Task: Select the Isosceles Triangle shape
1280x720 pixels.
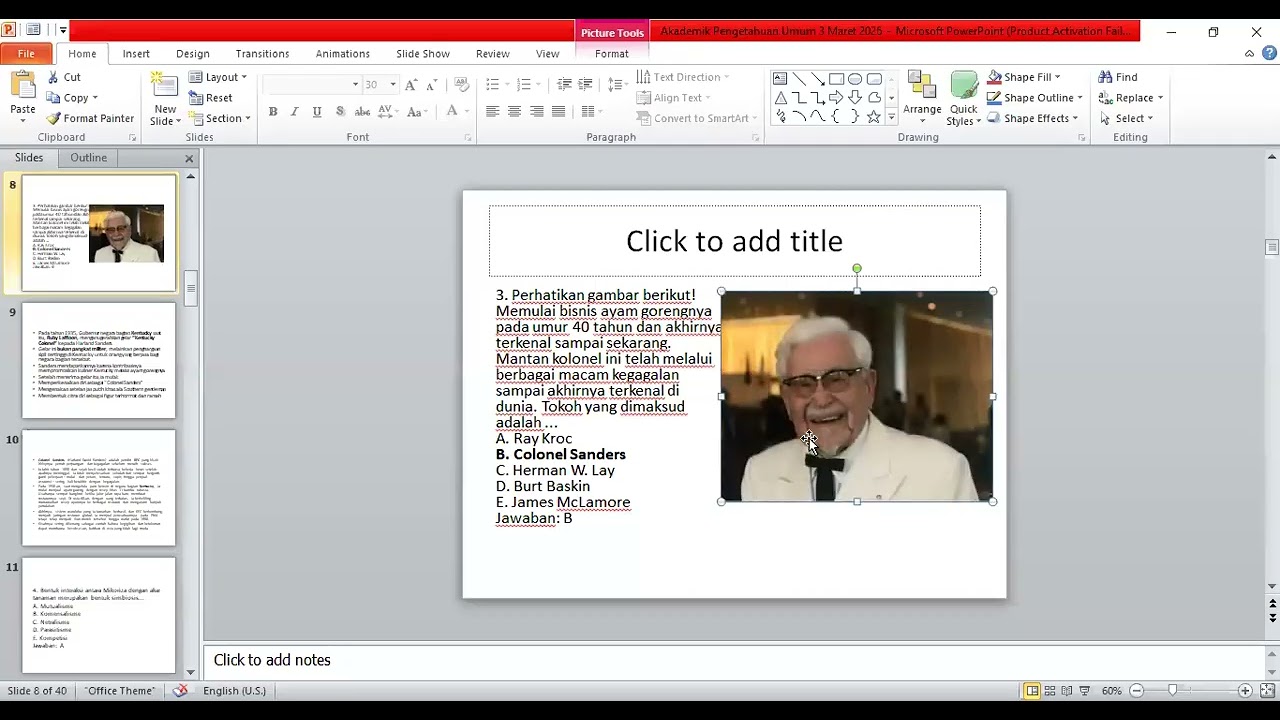Action: pyautogui.click(x=780, y=98)
